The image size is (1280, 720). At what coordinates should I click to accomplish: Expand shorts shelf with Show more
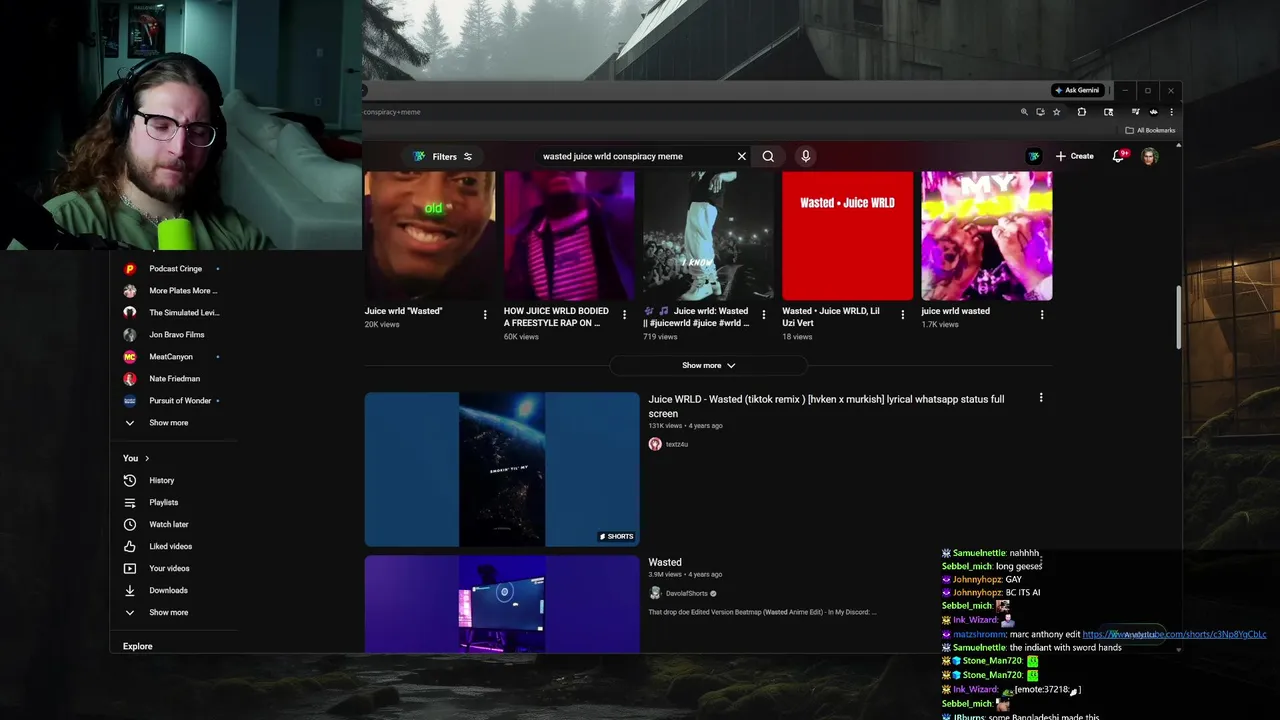coord(709,365)
